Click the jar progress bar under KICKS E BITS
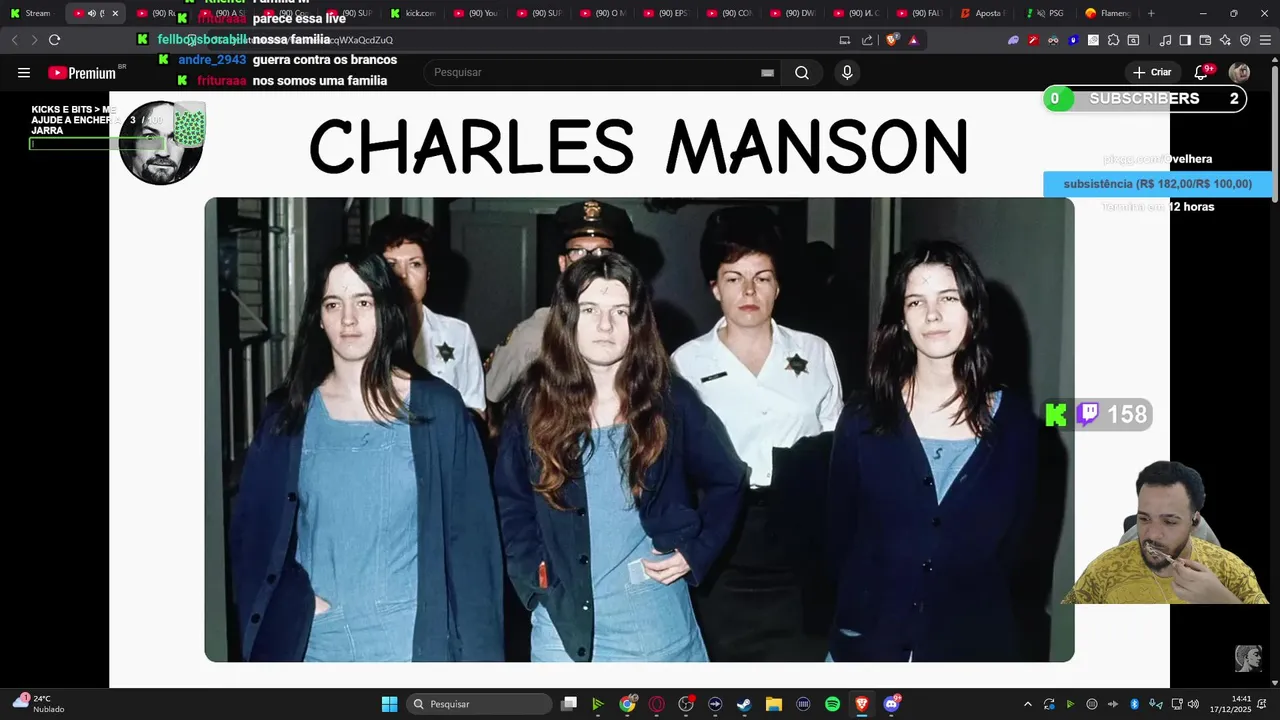This screenshot has width=1280, height=720. pos(97,144)
